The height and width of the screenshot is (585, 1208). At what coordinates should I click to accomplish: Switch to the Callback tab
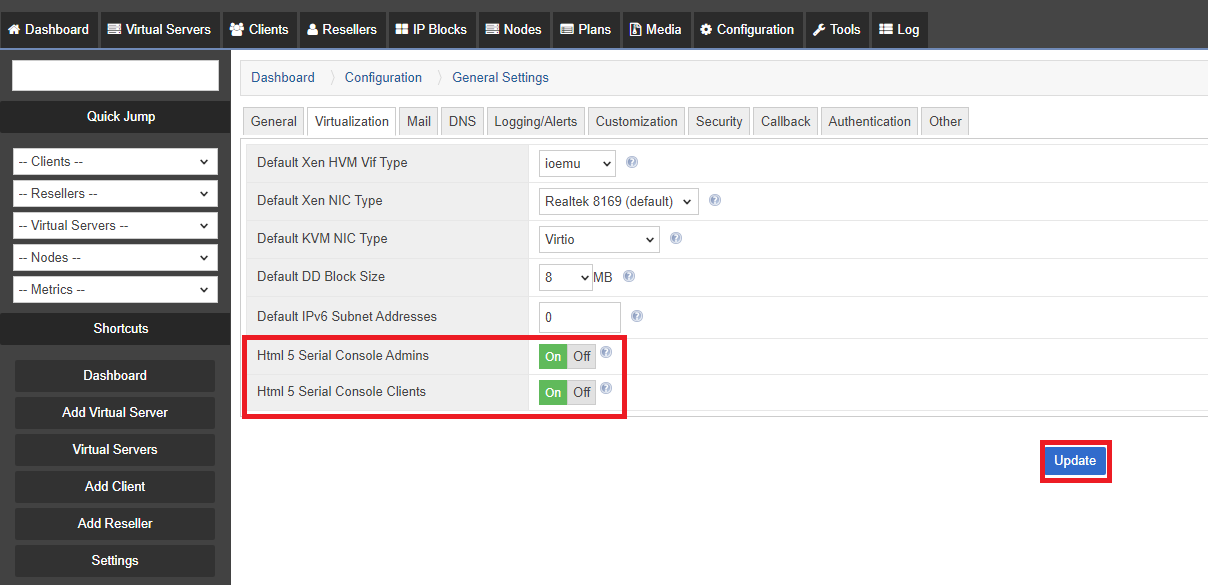tap(786, 121)
